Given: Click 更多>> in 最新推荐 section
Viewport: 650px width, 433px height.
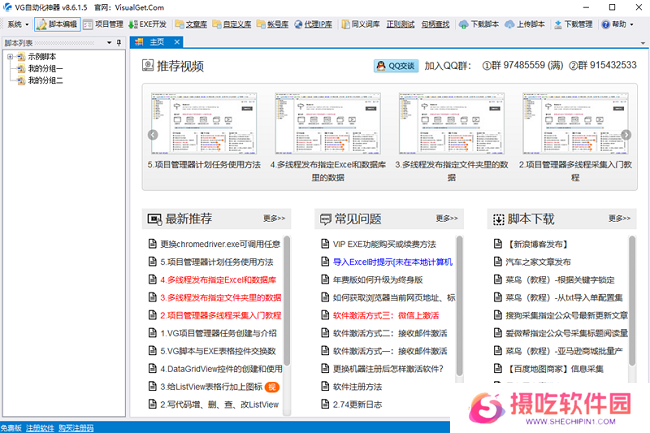Looking at the screenshot, I should coord(274,218).
